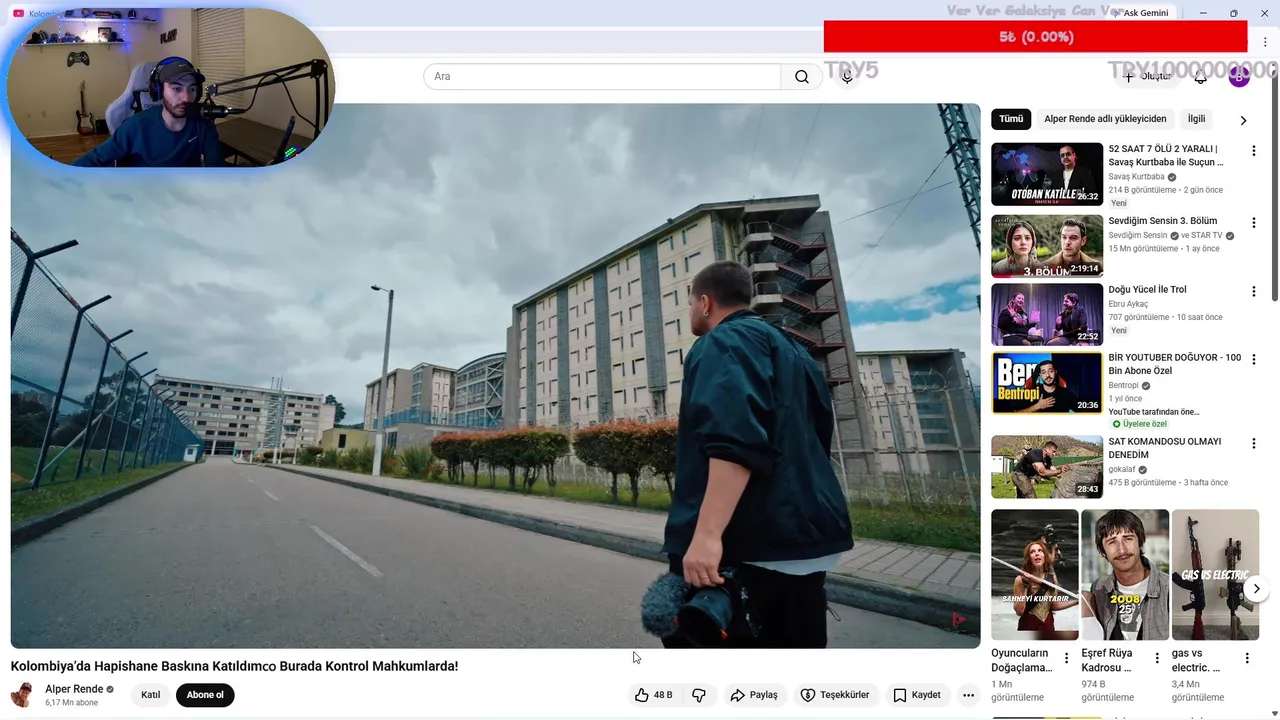Show next shorts with carousel arrow
Image resolution: width=1280 pixels, height=720 pixels.
(1256, 589)
